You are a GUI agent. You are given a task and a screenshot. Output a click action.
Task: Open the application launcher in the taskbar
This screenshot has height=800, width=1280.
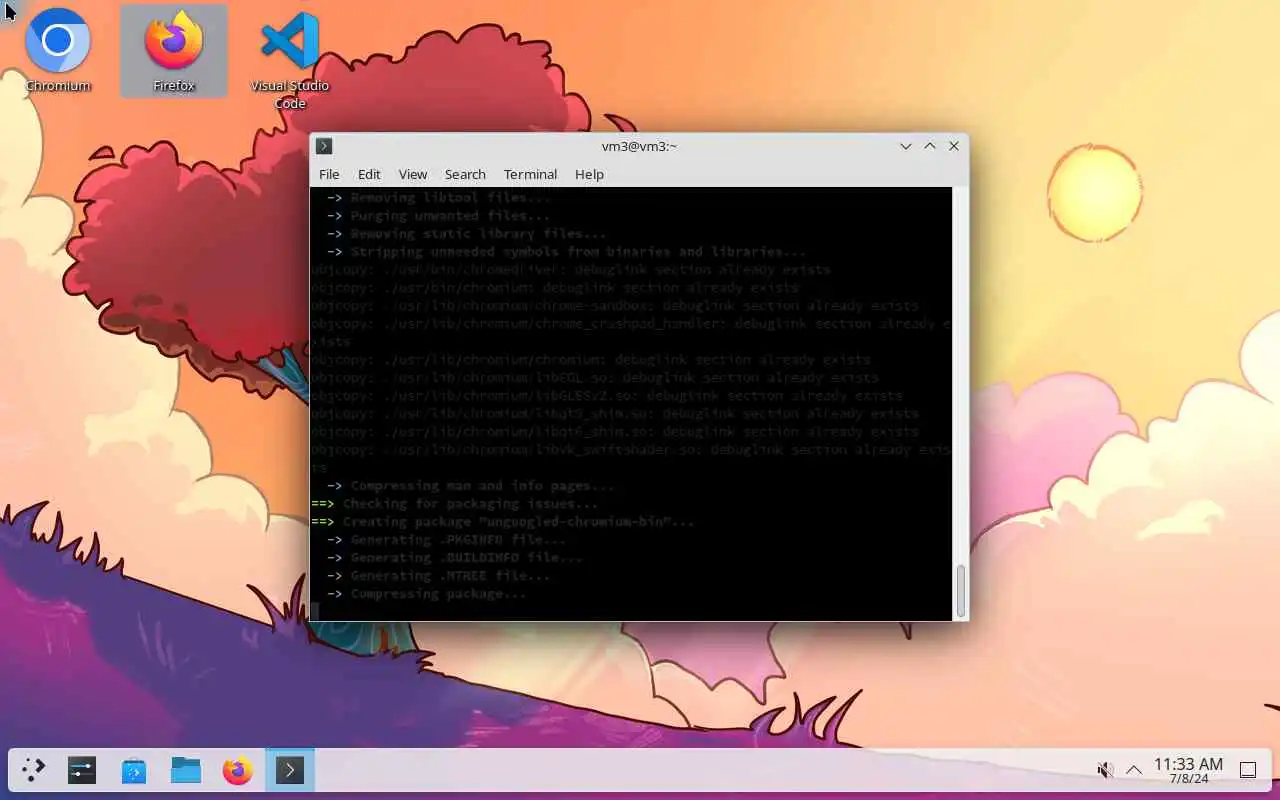coord(34,770)
